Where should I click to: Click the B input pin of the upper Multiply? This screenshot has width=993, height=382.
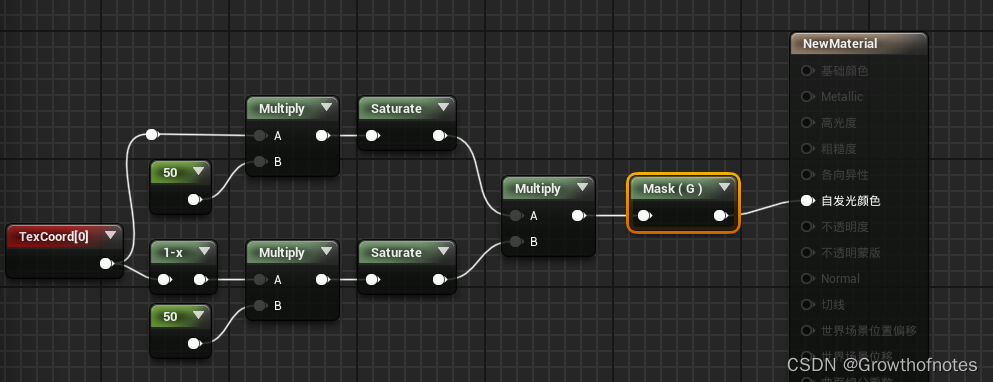260,162
